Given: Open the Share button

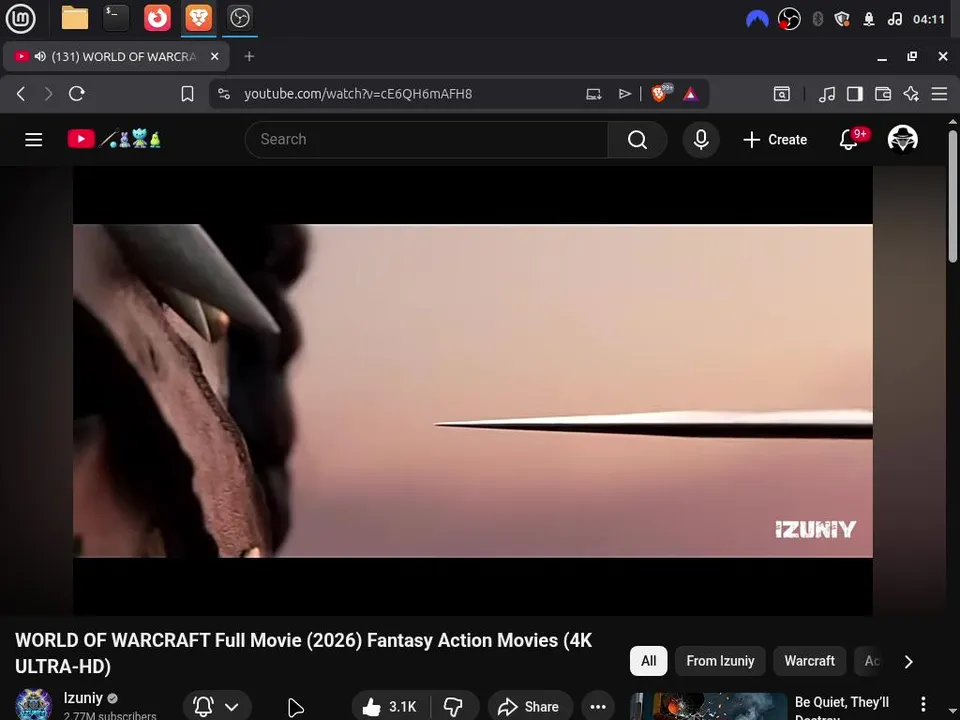Looking at the screenshot, I should [530, 707].
